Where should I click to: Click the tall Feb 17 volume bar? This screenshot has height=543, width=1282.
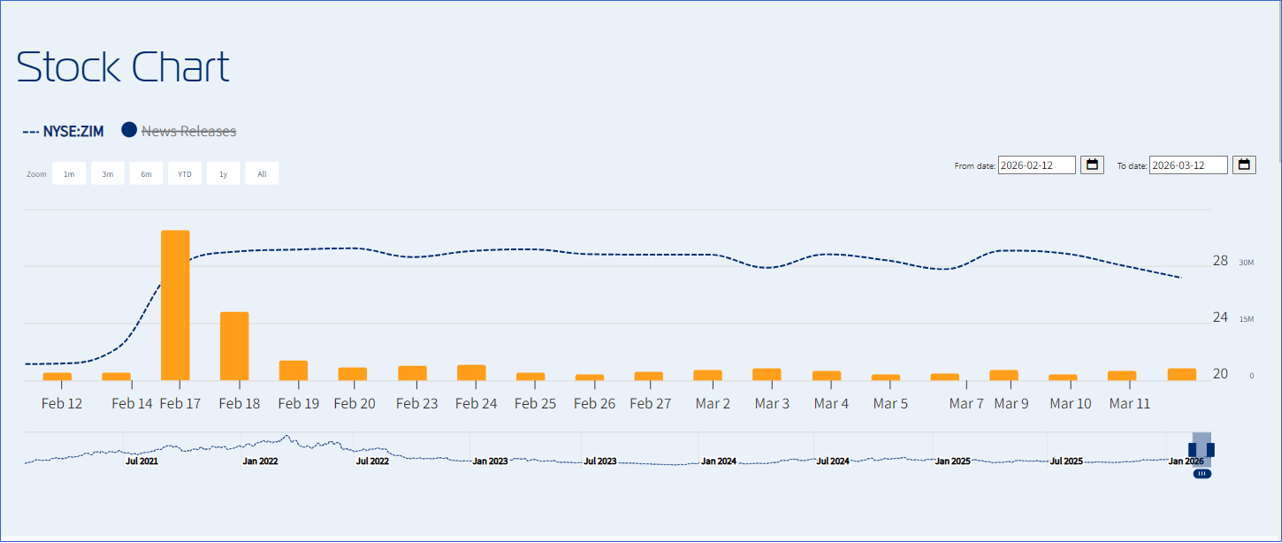point(175,305)
